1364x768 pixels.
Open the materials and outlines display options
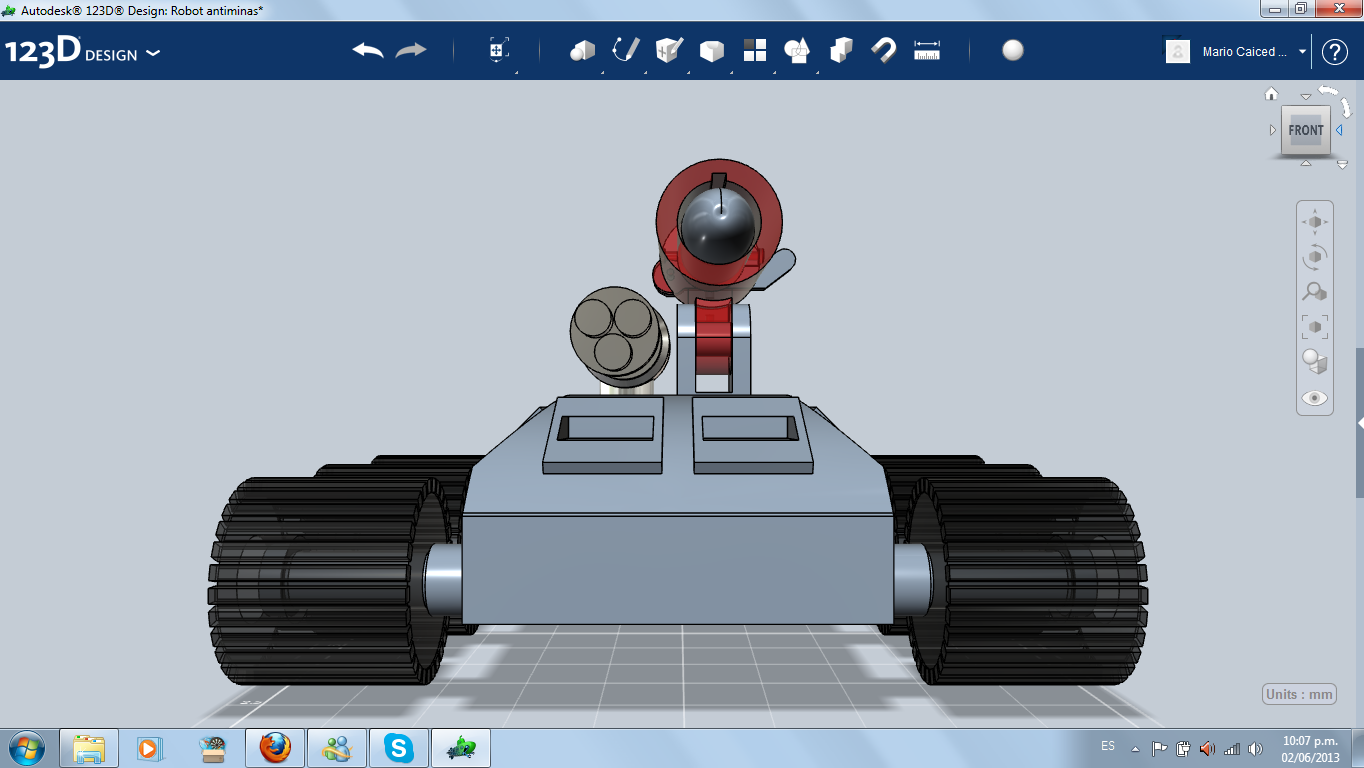click(x=1315, y=361)
